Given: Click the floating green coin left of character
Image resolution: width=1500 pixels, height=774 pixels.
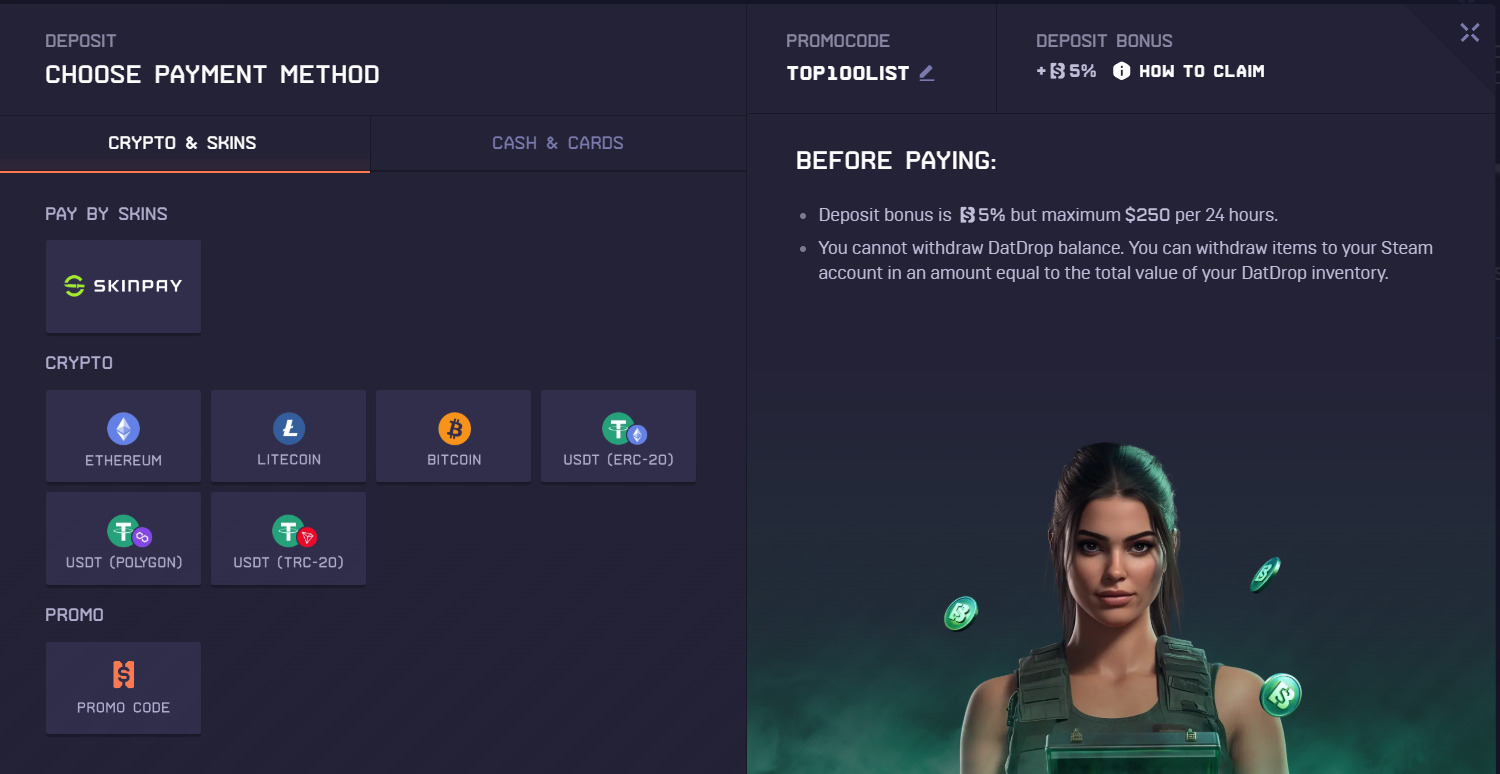Looking at the screenshot, I should click(961, 613).
